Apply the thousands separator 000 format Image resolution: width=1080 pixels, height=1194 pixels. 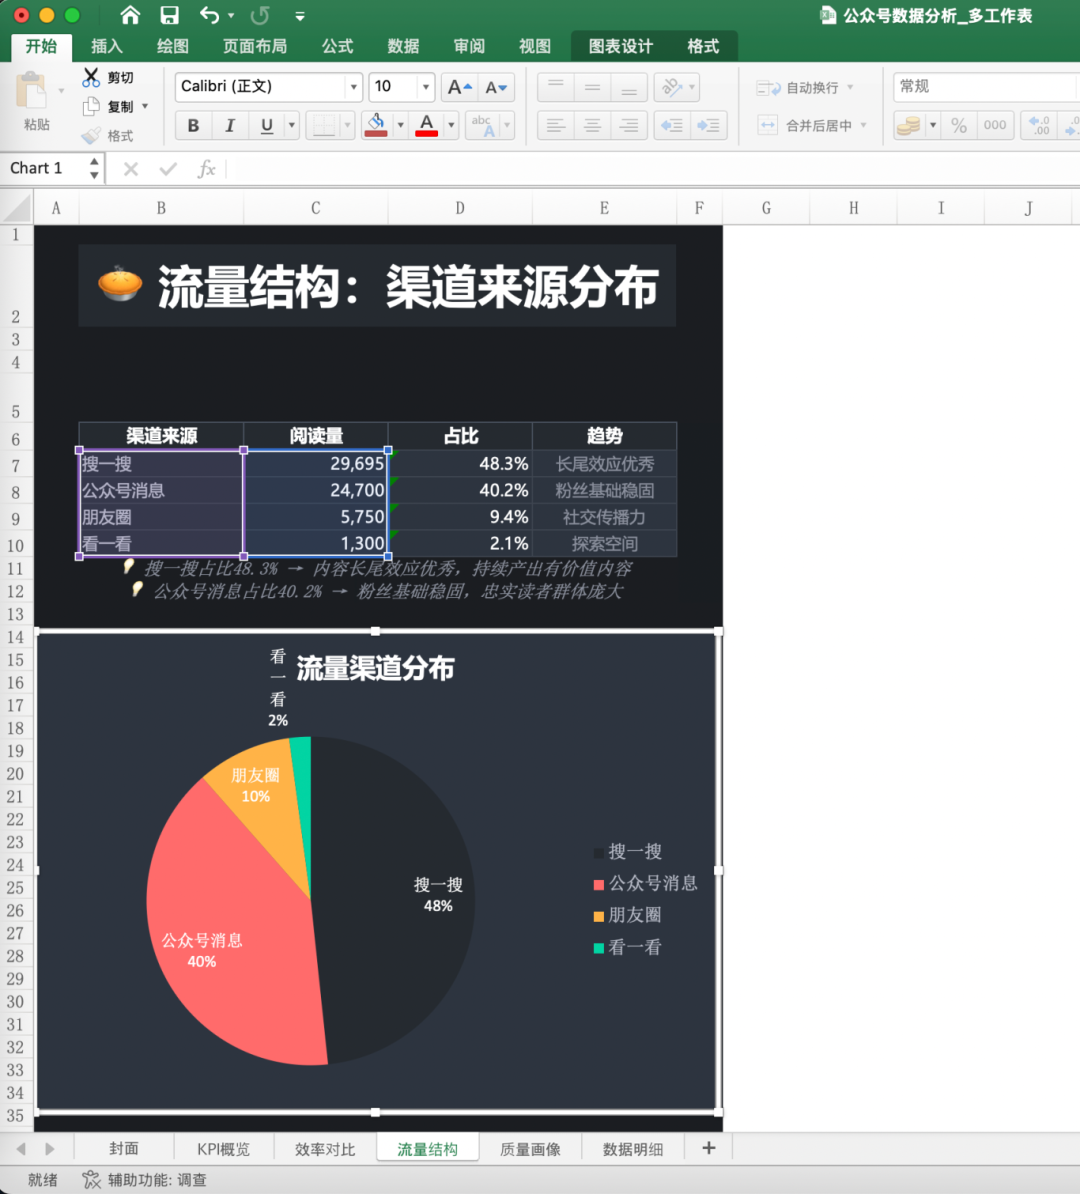coord(995,126)
